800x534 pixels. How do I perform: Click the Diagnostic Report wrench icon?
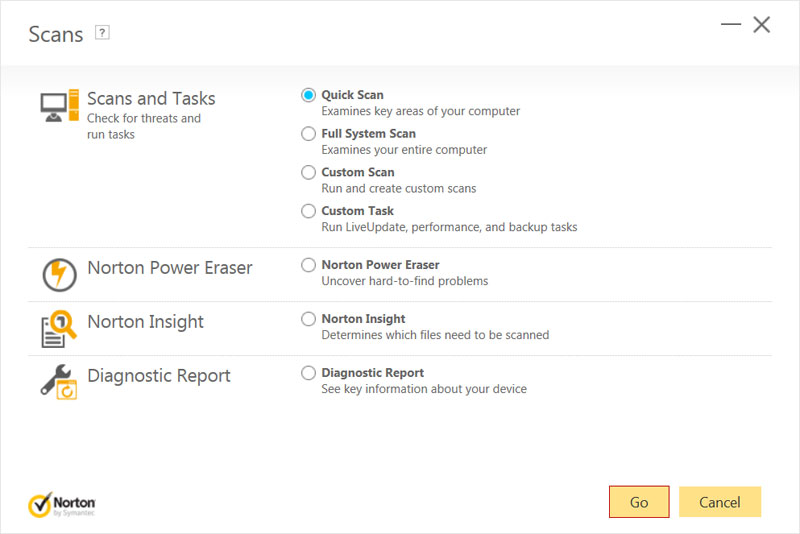coord(59,382)
